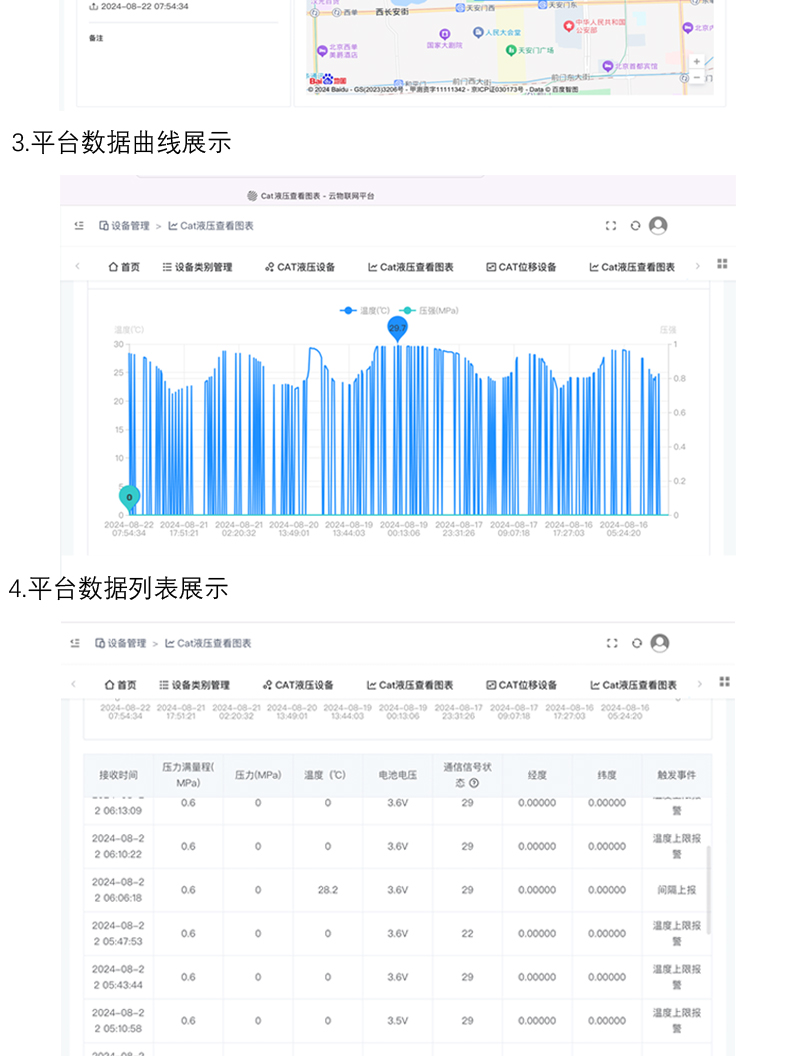Viewport: 800px width, 1056px height.
Task: Click refresh icon in chart panel header
Action: click(x=635, y=226)
